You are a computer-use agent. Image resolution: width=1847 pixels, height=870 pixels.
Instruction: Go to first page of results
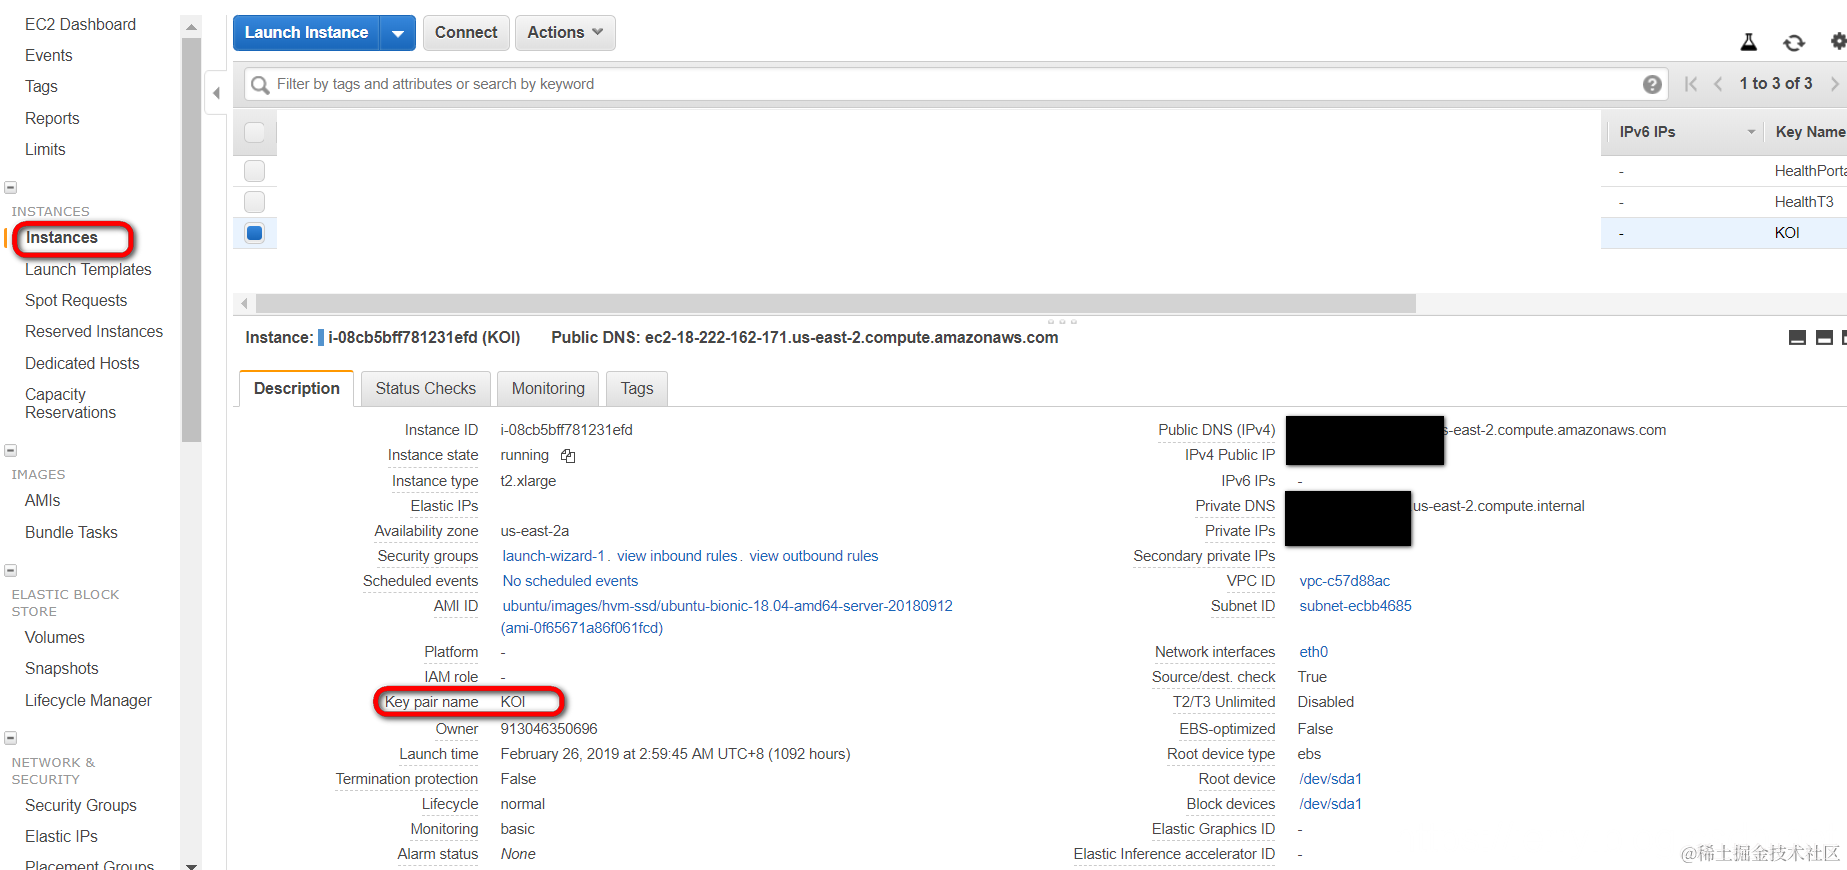[x=1691, y=84]
